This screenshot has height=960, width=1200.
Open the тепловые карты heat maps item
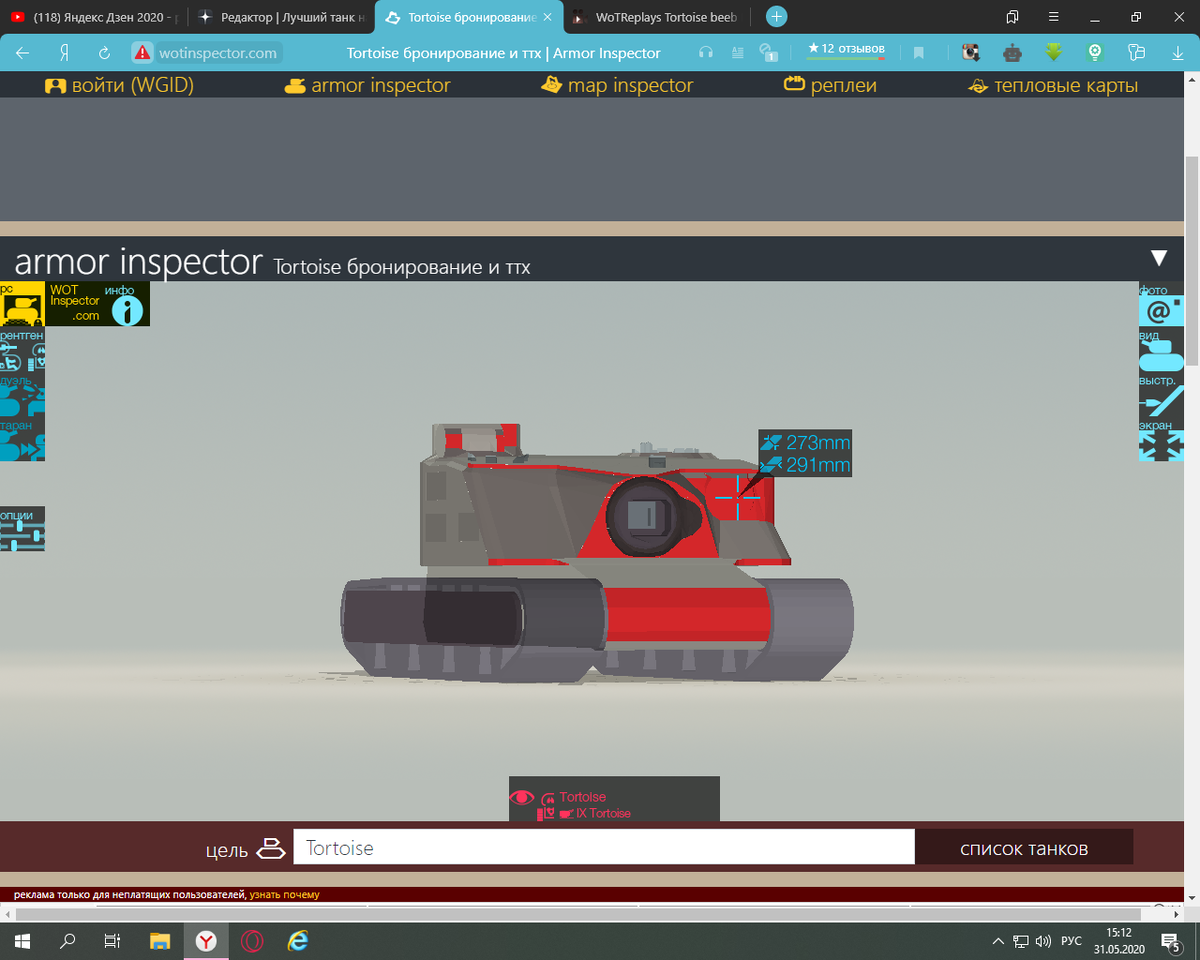(1052, 85)
